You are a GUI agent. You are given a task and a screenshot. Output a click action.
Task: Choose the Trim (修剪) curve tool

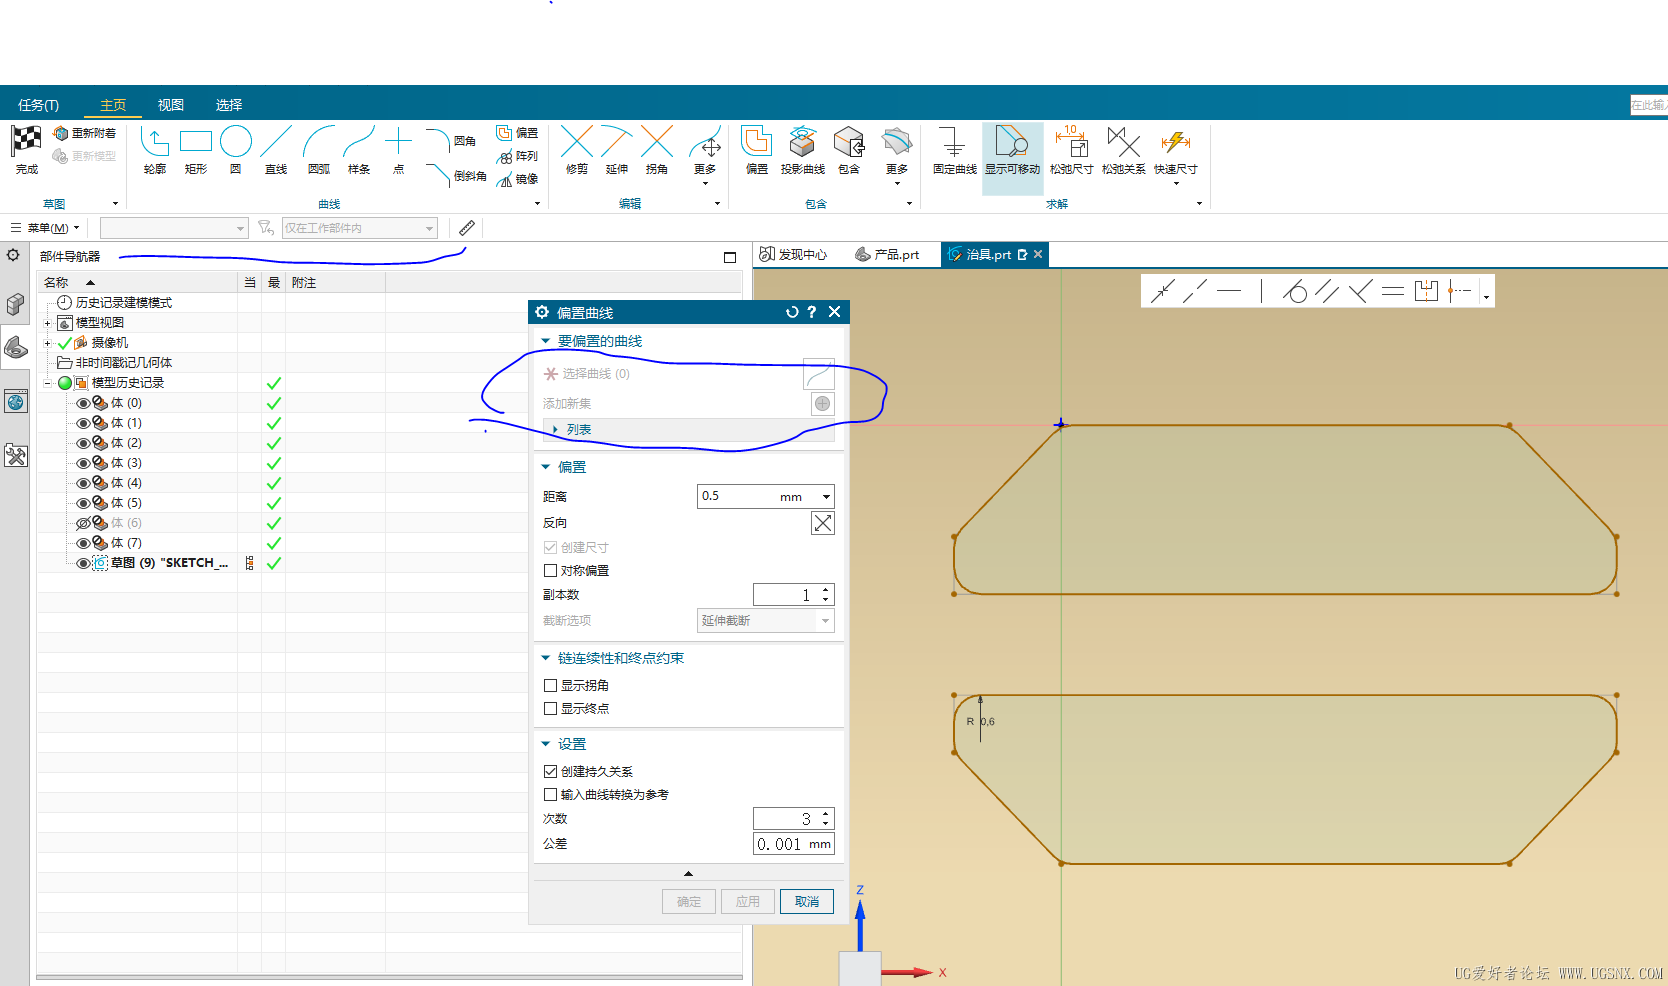tap(577, 143)
